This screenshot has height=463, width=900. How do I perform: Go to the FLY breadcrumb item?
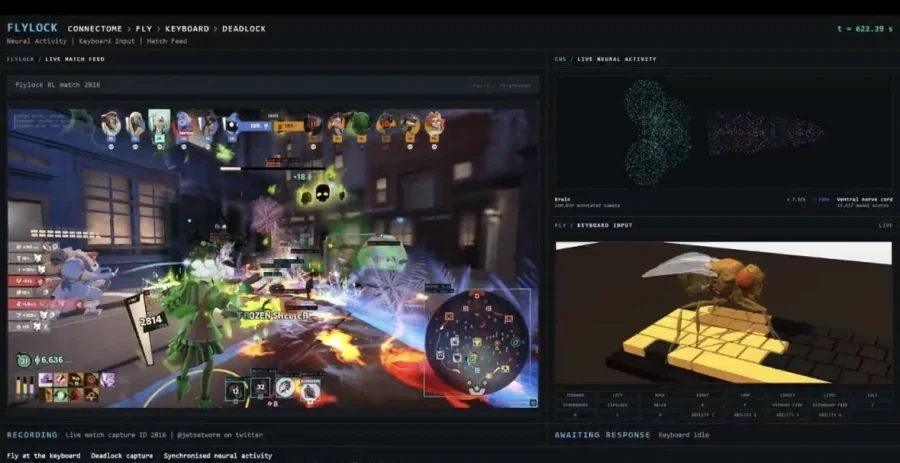[143, 29]
